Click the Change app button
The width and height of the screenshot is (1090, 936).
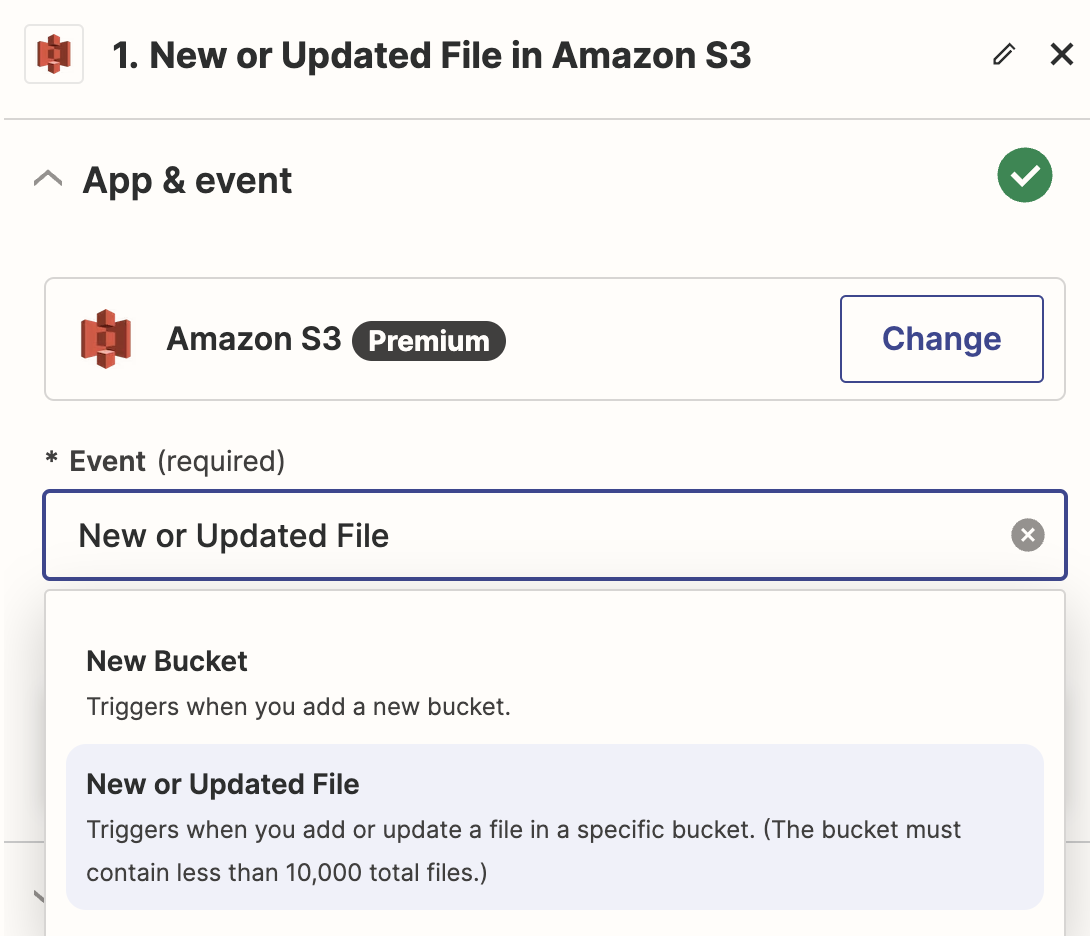click(x=941, y=339)
